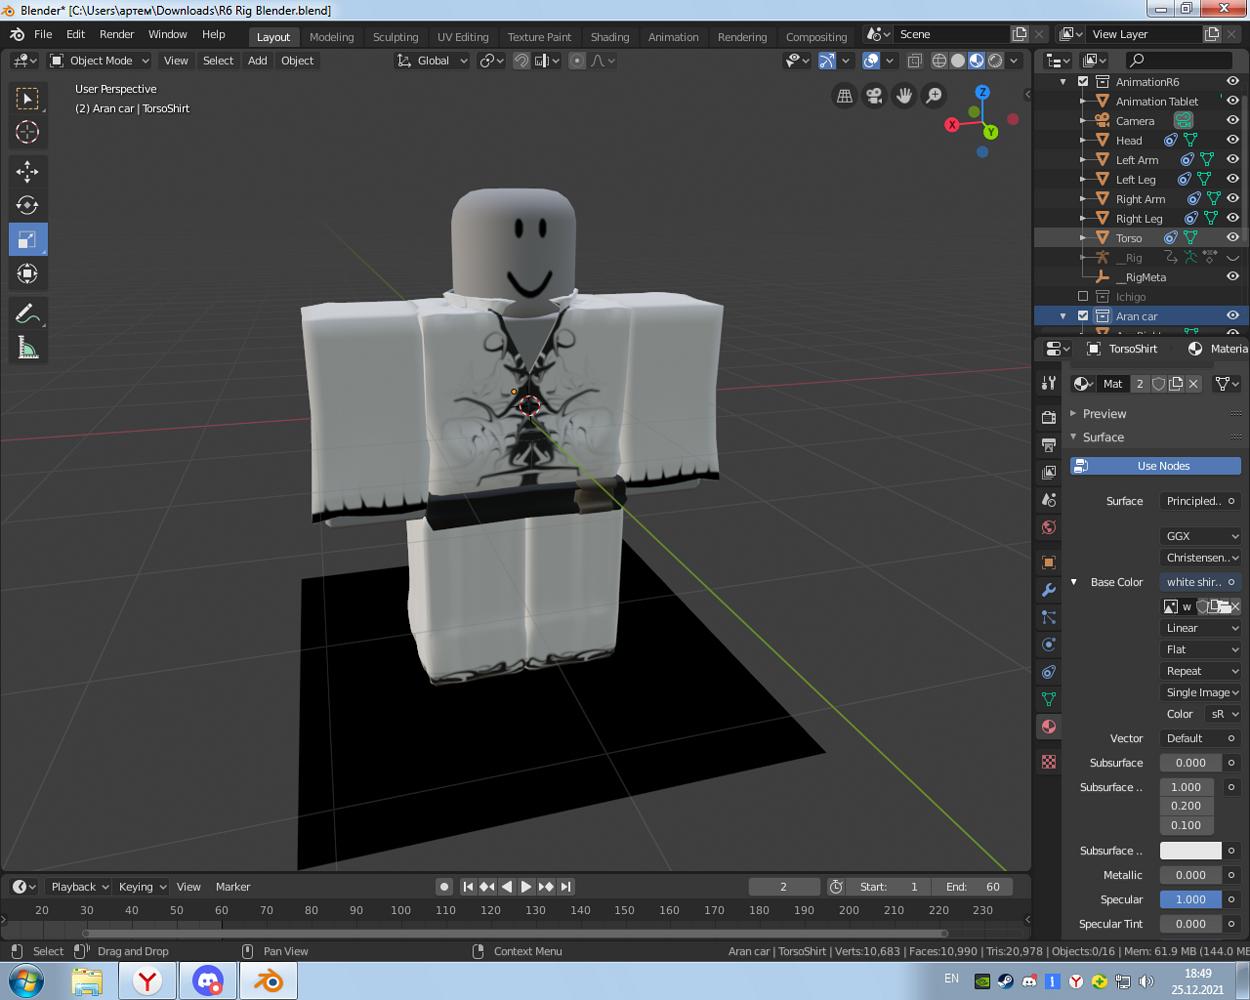Open the Object Mode dropdown
The width and height of the screenshot is (1250, 1000).
(x=99, y=60)
